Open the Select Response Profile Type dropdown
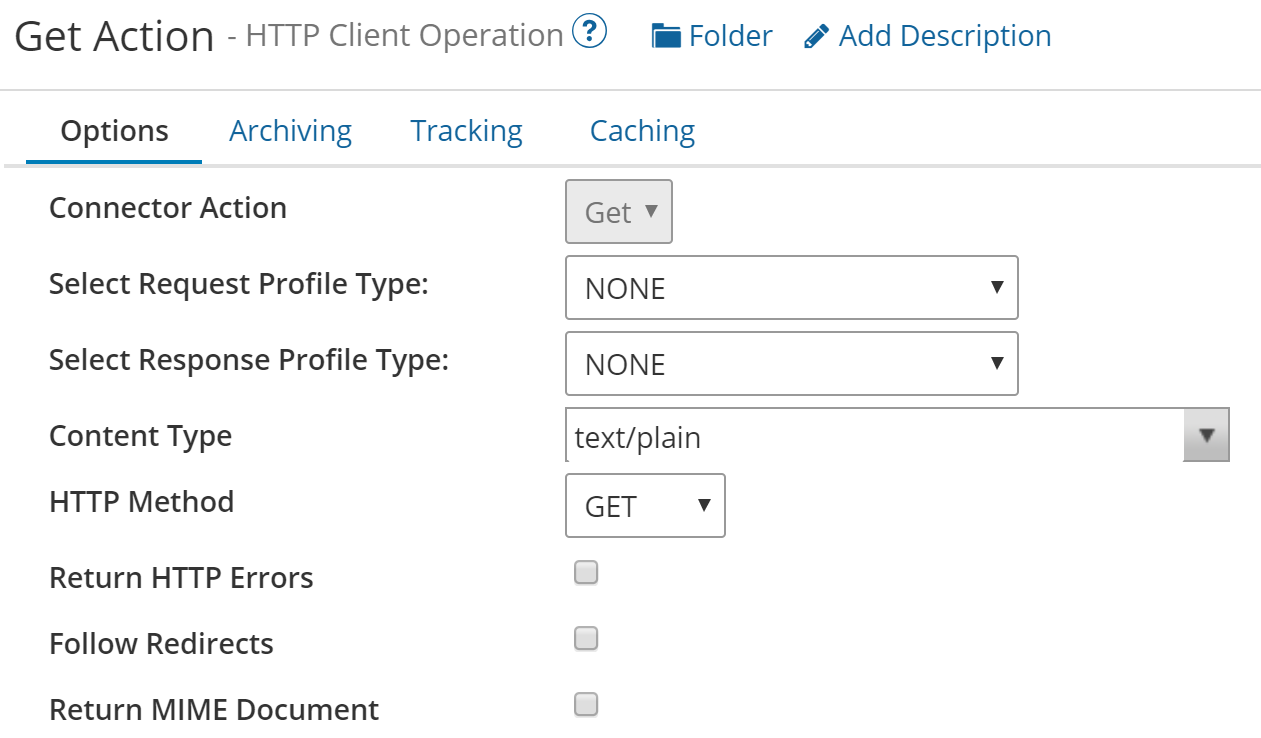Viewport: 1261px width, 738px height. tap(790, 364)
